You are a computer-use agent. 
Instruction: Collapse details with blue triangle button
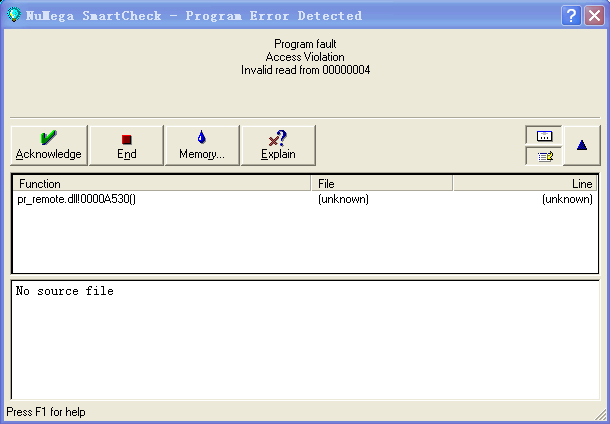(x=582, y=145)
